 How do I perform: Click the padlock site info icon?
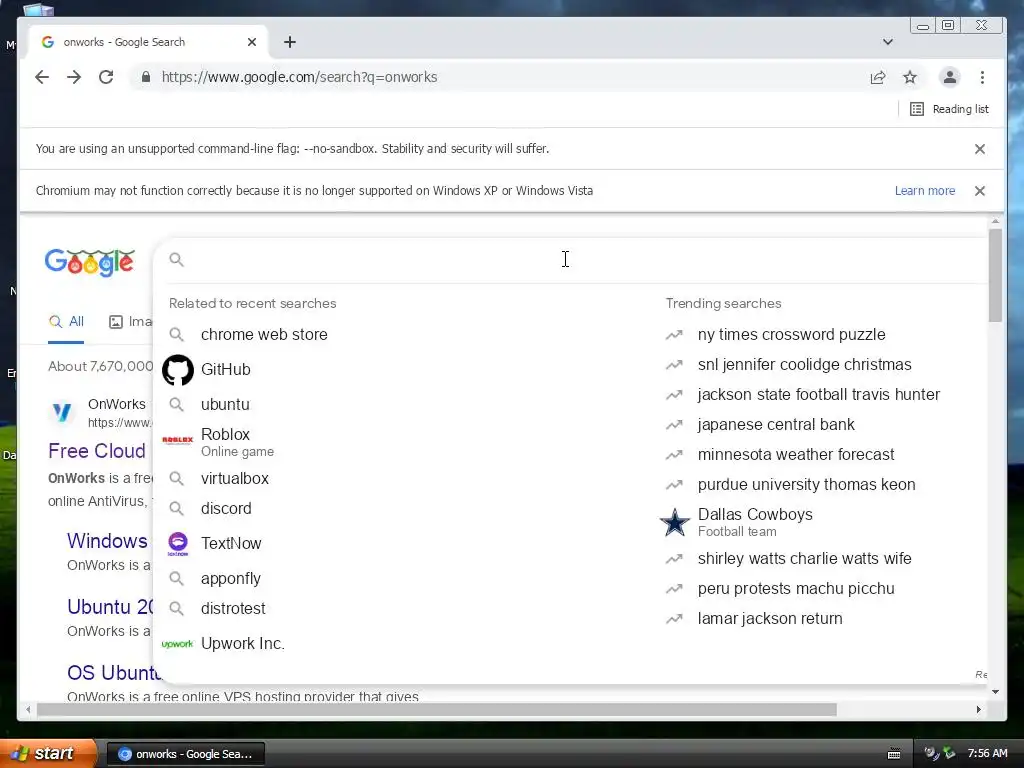pyautogui.click(x=146, y=77)
